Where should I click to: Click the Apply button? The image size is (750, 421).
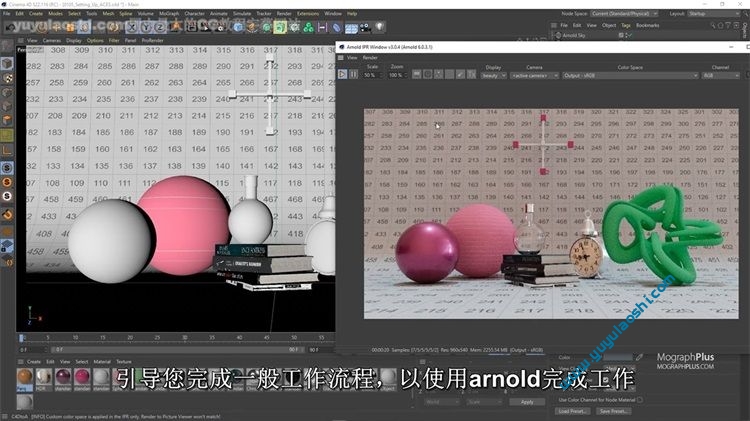[x=527, y=402]
